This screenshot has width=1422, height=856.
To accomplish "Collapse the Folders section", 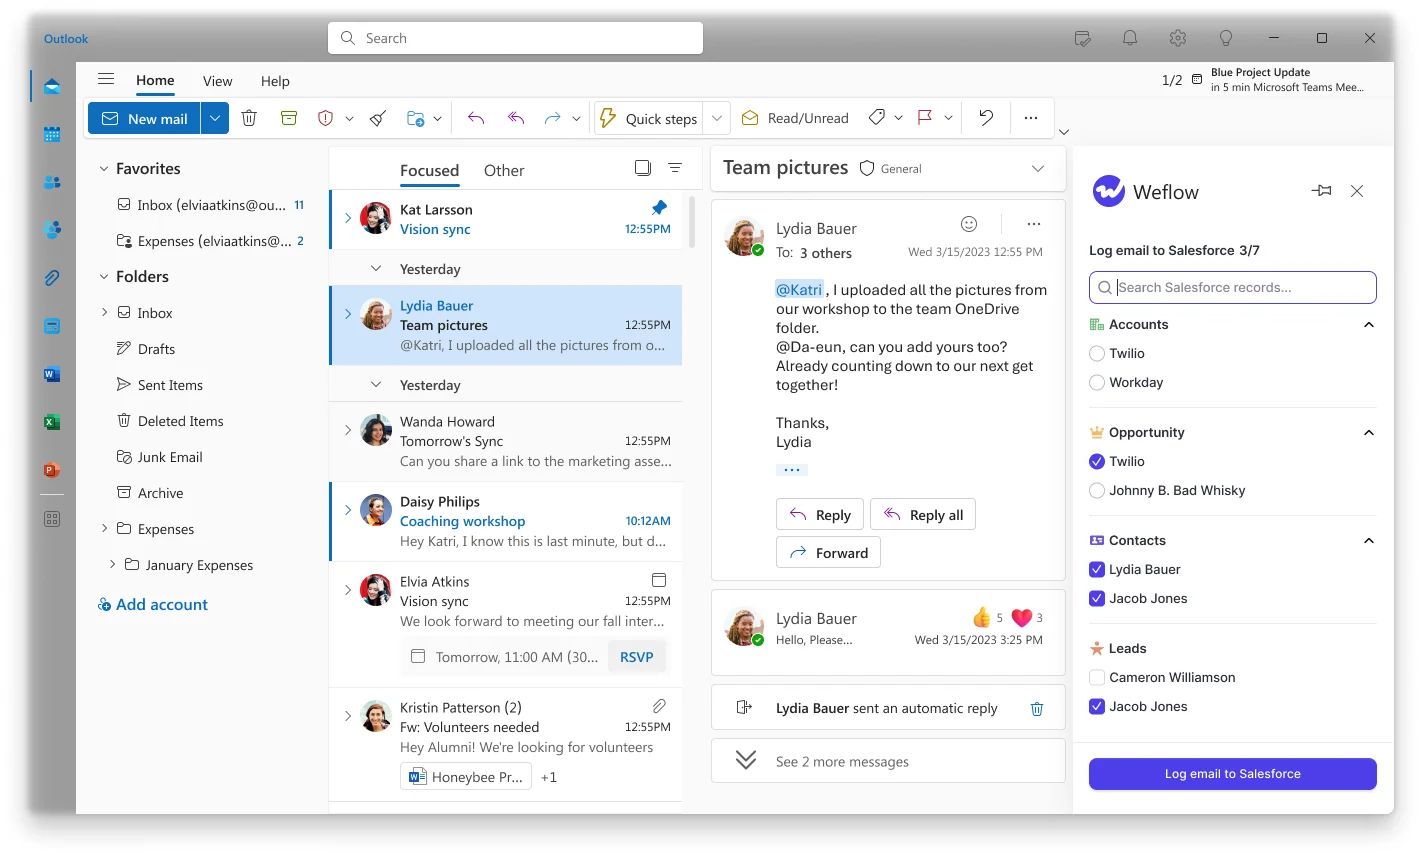I will [x=103, y=277].
